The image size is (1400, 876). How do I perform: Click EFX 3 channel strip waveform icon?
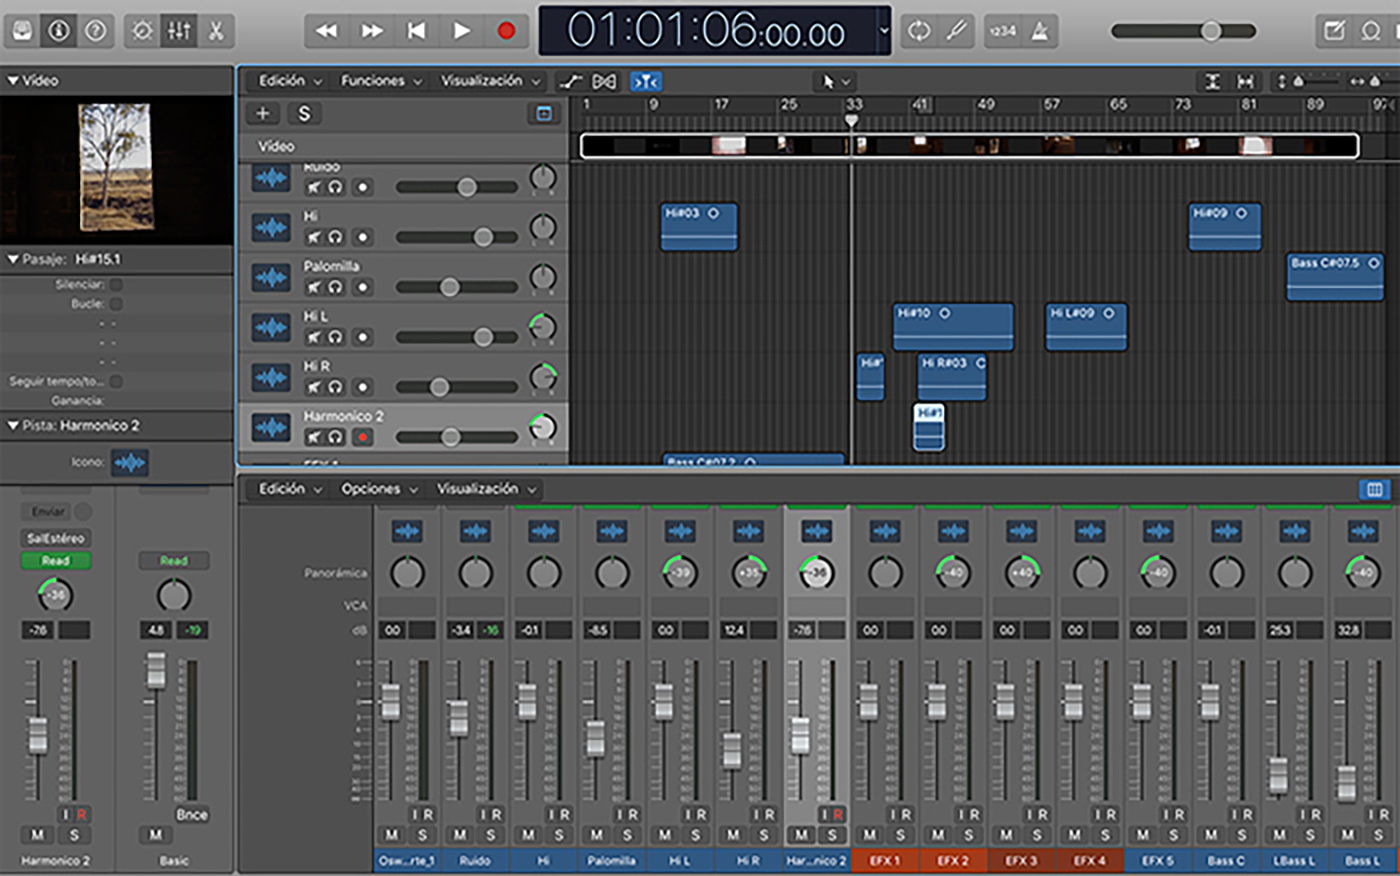[x=1021, y=531]
